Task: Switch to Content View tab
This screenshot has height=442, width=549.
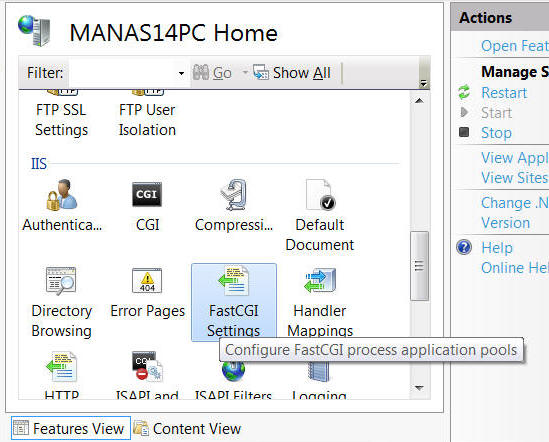Action: (188, 429)
